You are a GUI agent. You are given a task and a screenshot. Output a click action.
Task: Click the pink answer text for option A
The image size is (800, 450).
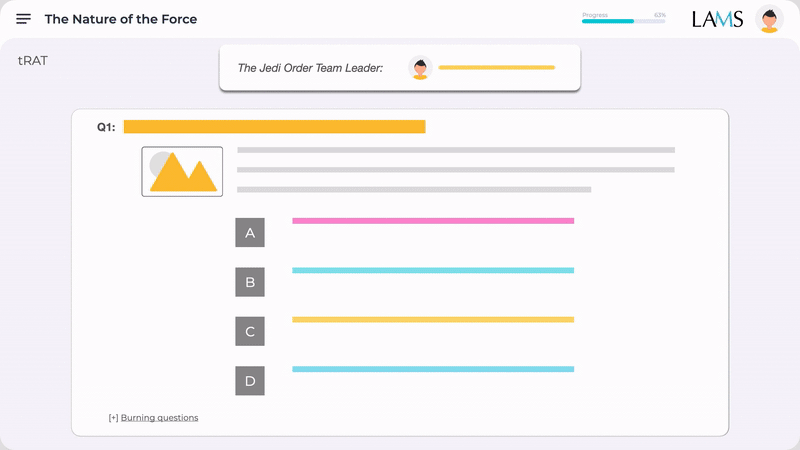click(433, 221)
